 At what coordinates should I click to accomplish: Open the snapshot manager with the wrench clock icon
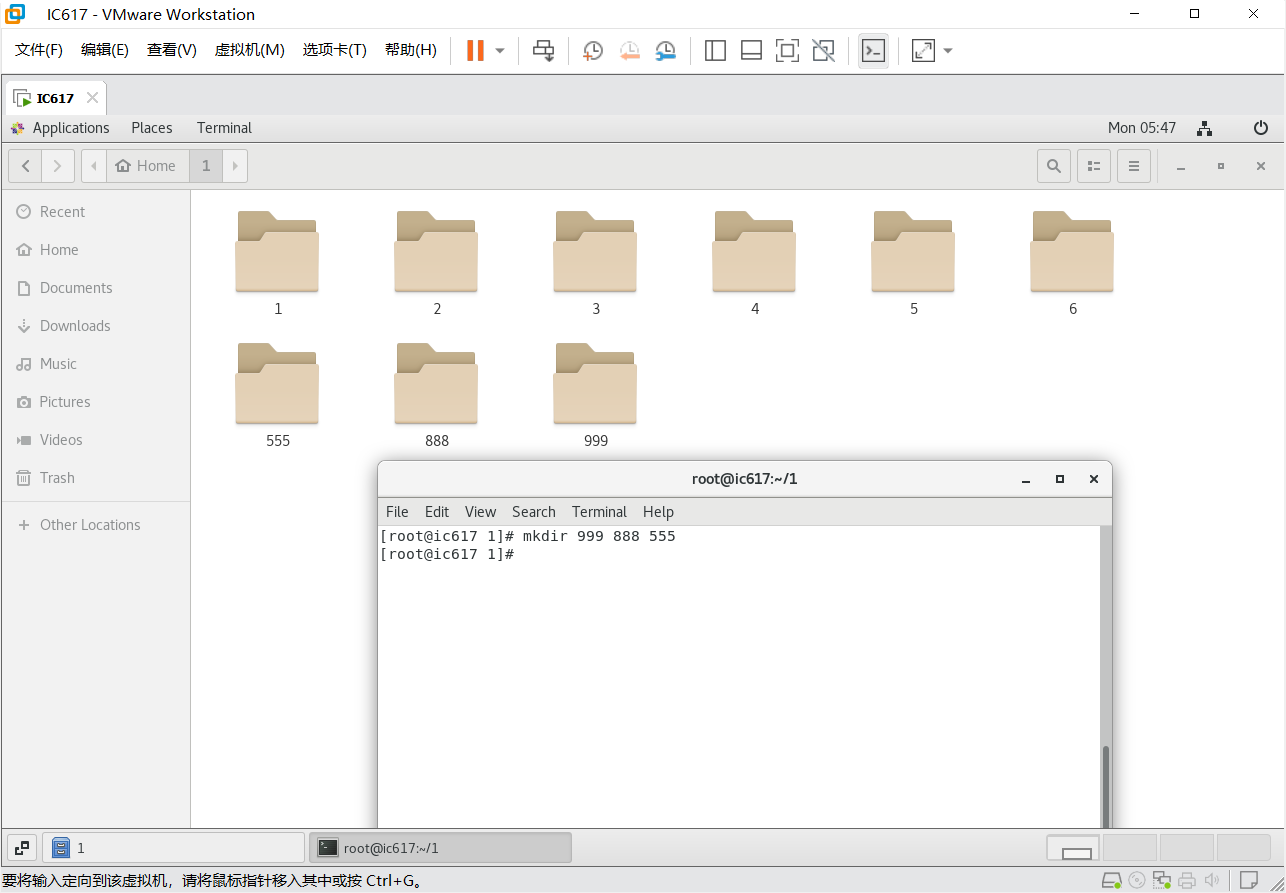[666, 50]
